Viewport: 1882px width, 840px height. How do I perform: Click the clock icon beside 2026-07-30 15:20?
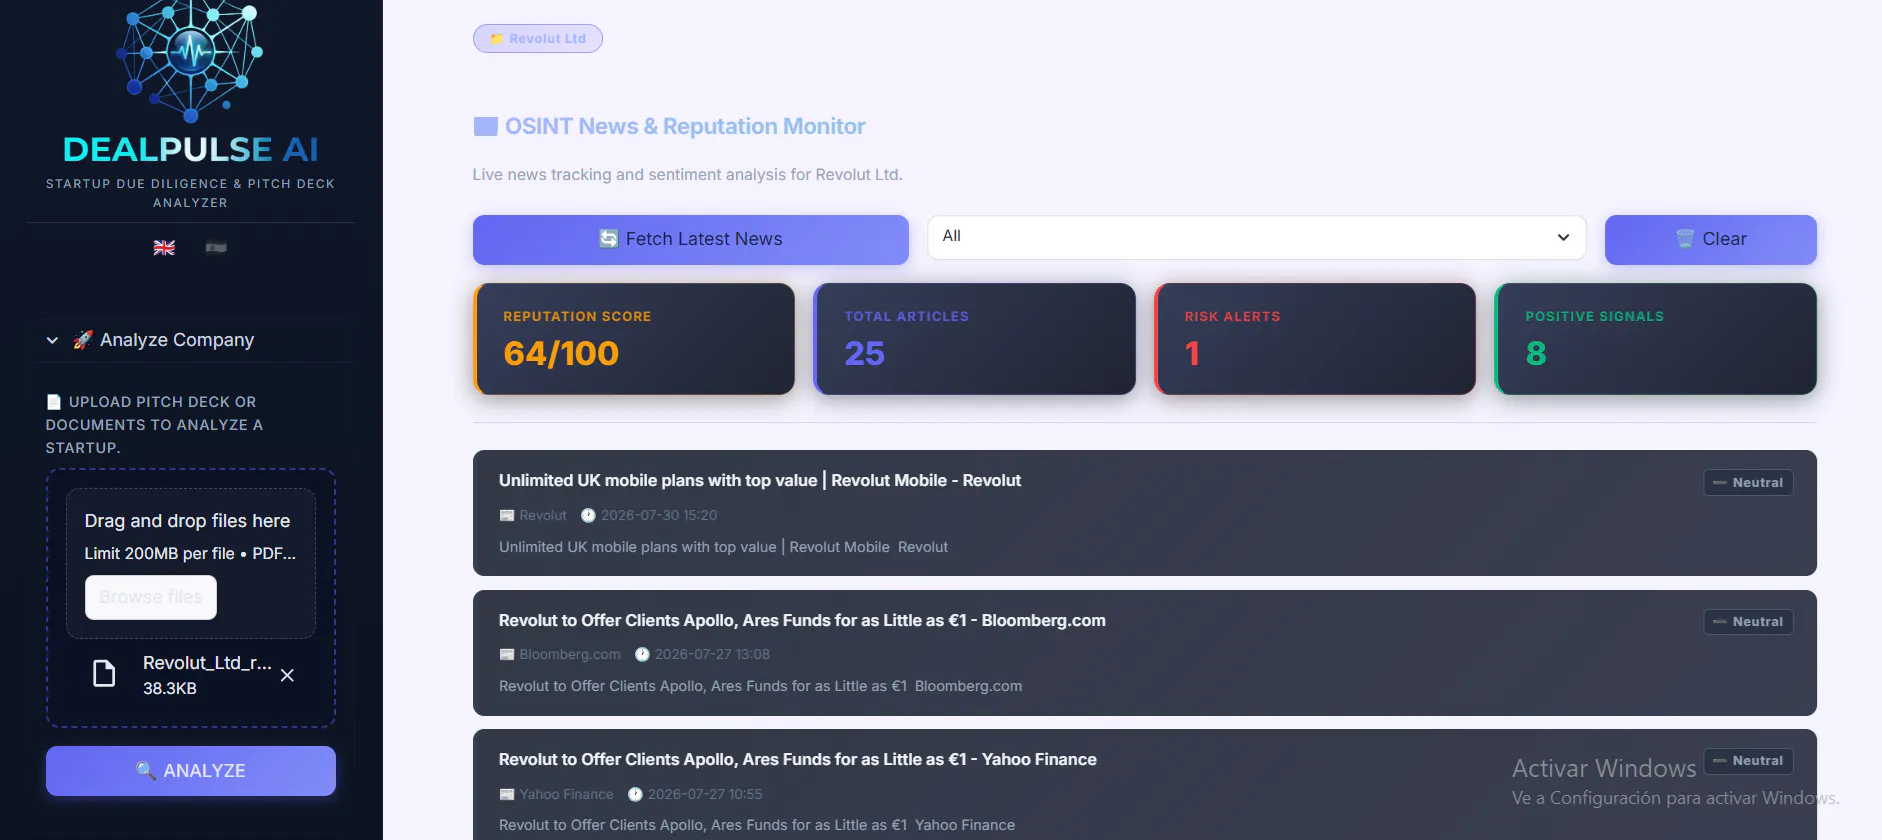(x=588, y=516)
